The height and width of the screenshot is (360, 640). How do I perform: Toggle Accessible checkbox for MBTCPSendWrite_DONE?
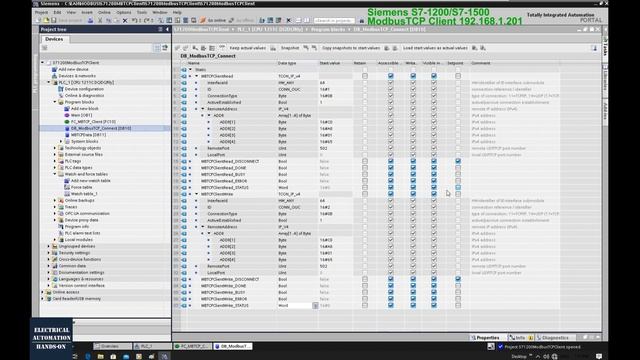pos(391,286)
